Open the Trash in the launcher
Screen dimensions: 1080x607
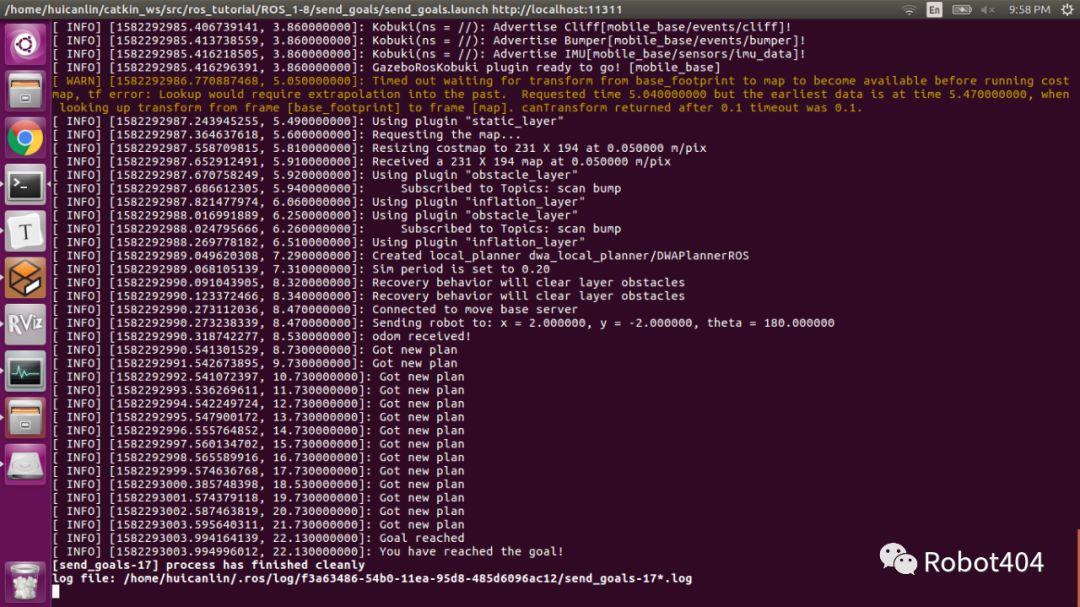coord(25,582)
